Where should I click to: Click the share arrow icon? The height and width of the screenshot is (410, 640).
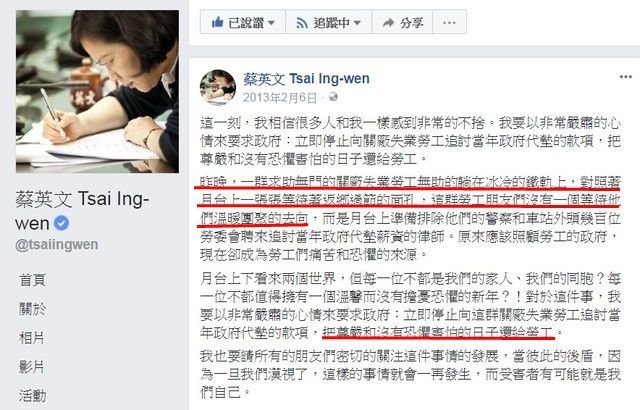(x=388, y=23)
